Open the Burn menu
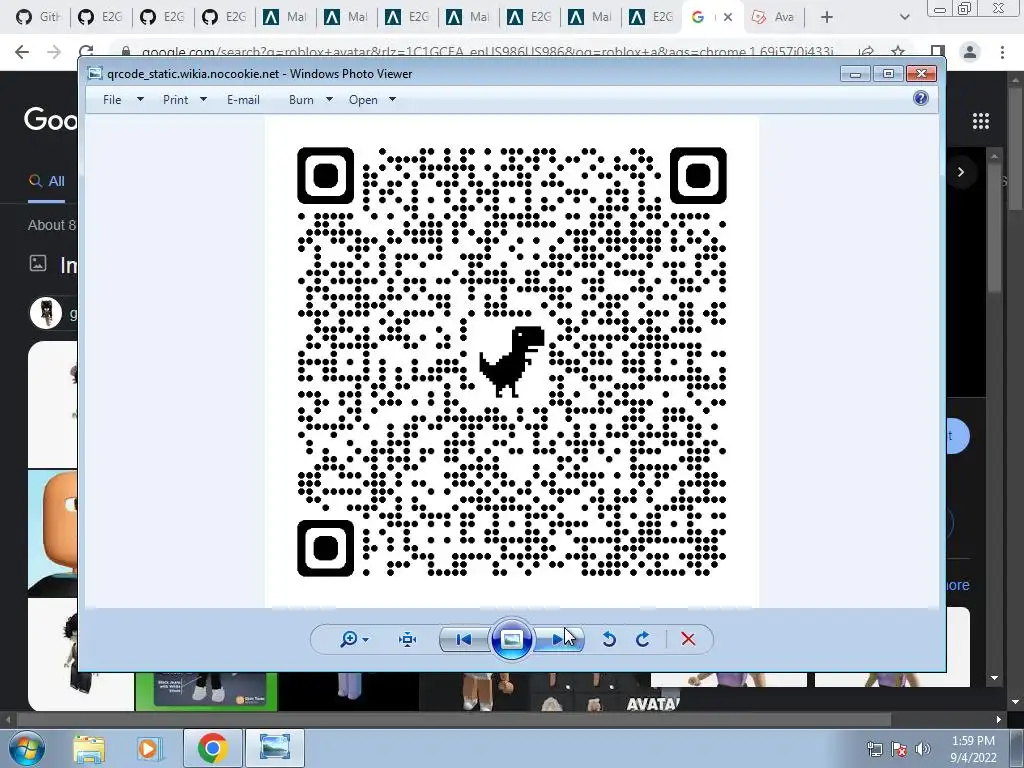The width and height of the screenshot is (1024, 768). point(301,100)
